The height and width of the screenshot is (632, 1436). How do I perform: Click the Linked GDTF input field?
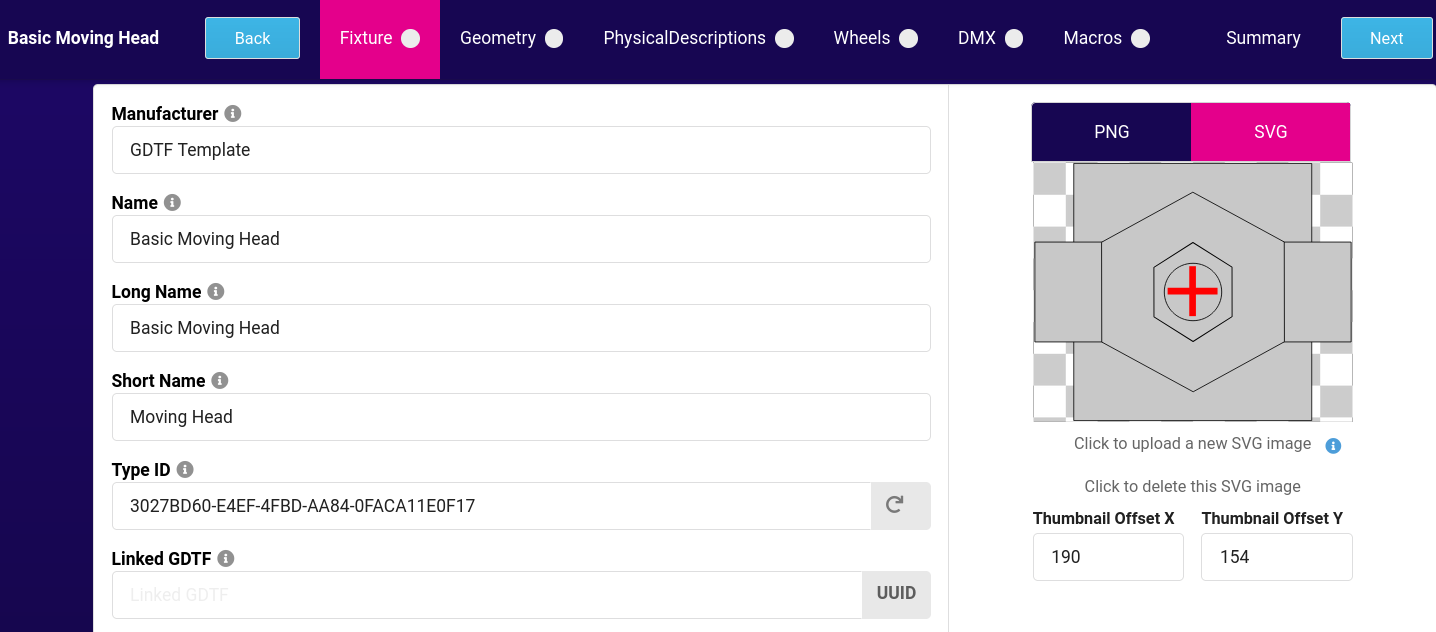[x=487, y=595]
